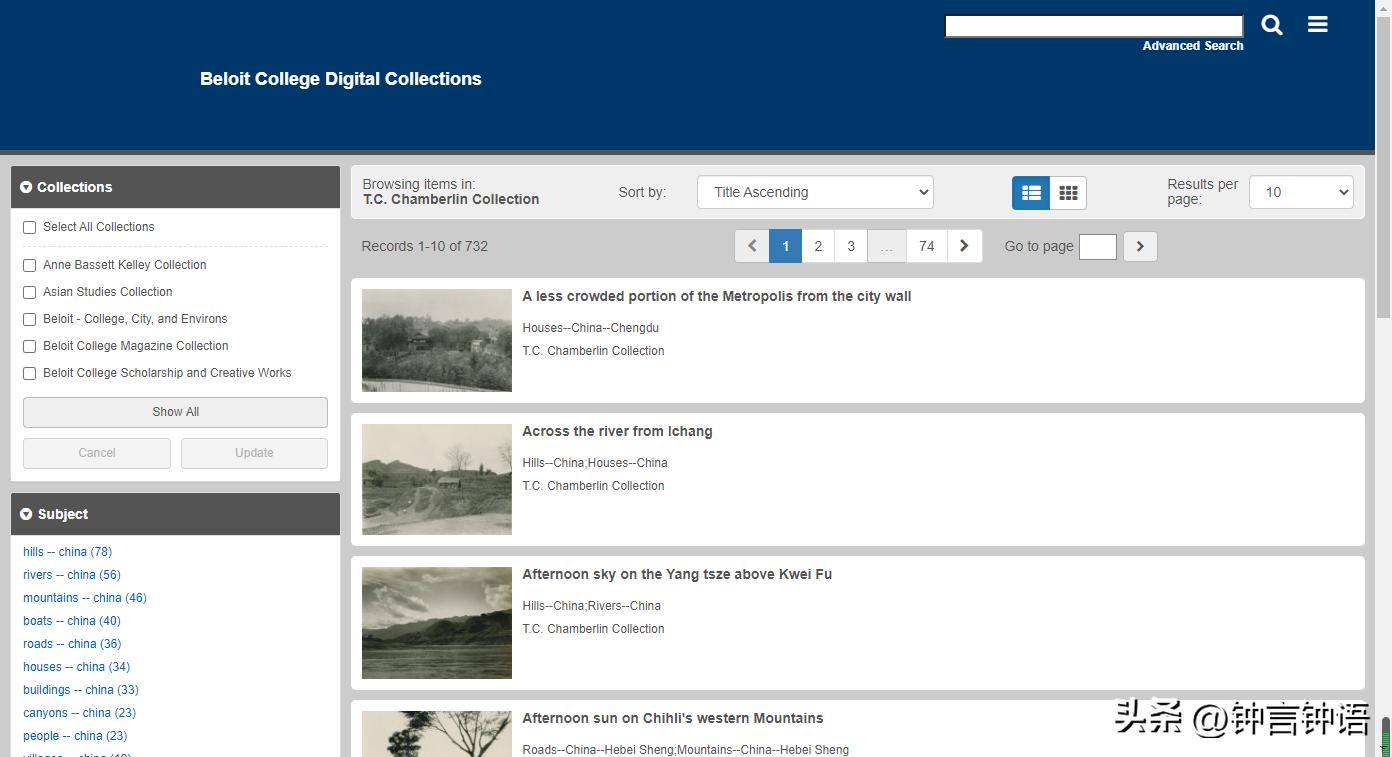Go to results page 3
The image size is (1392, 757).
(851, 246)
